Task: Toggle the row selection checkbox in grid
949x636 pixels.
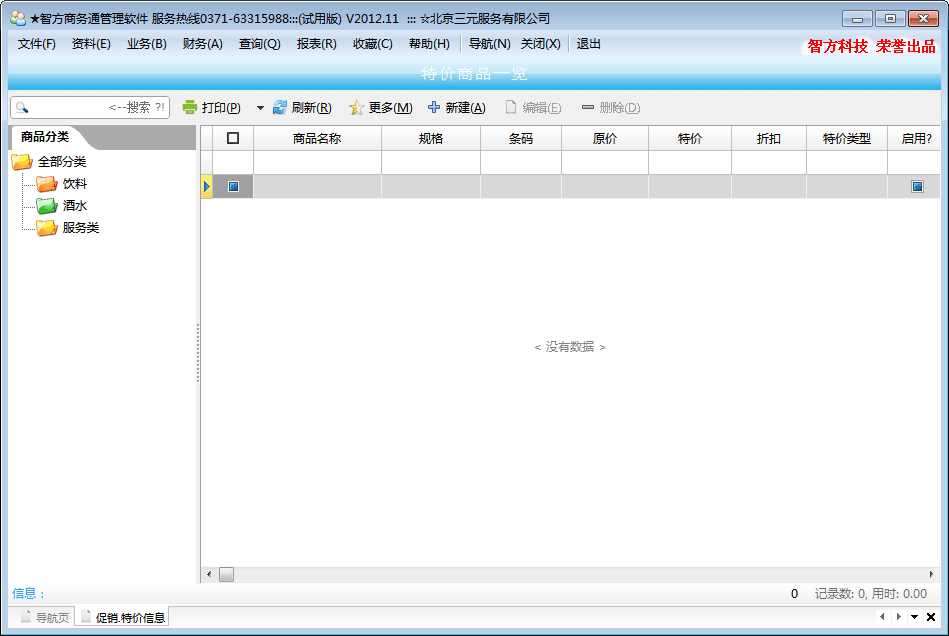Action: pos(233,186)
